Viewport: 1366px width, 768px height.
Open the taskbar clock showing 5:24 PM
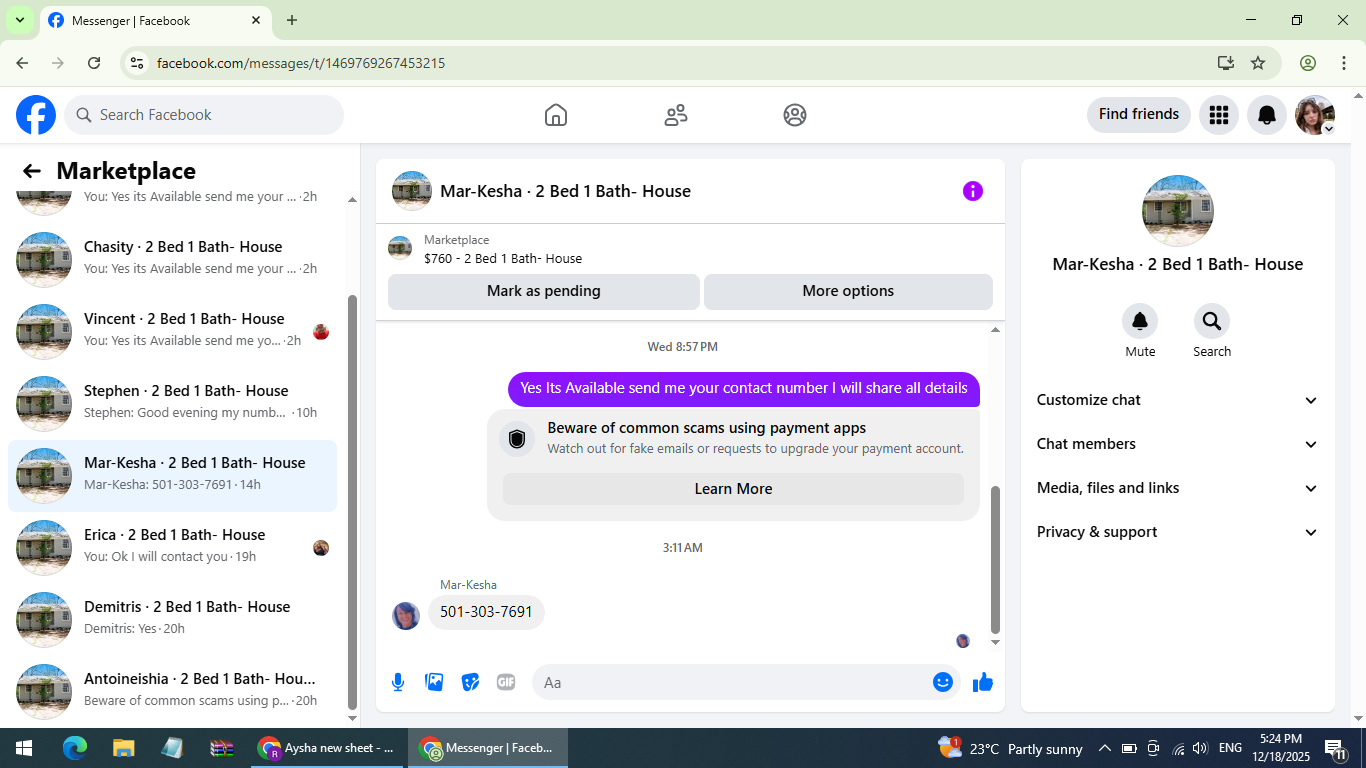[x=1280, y=748]
